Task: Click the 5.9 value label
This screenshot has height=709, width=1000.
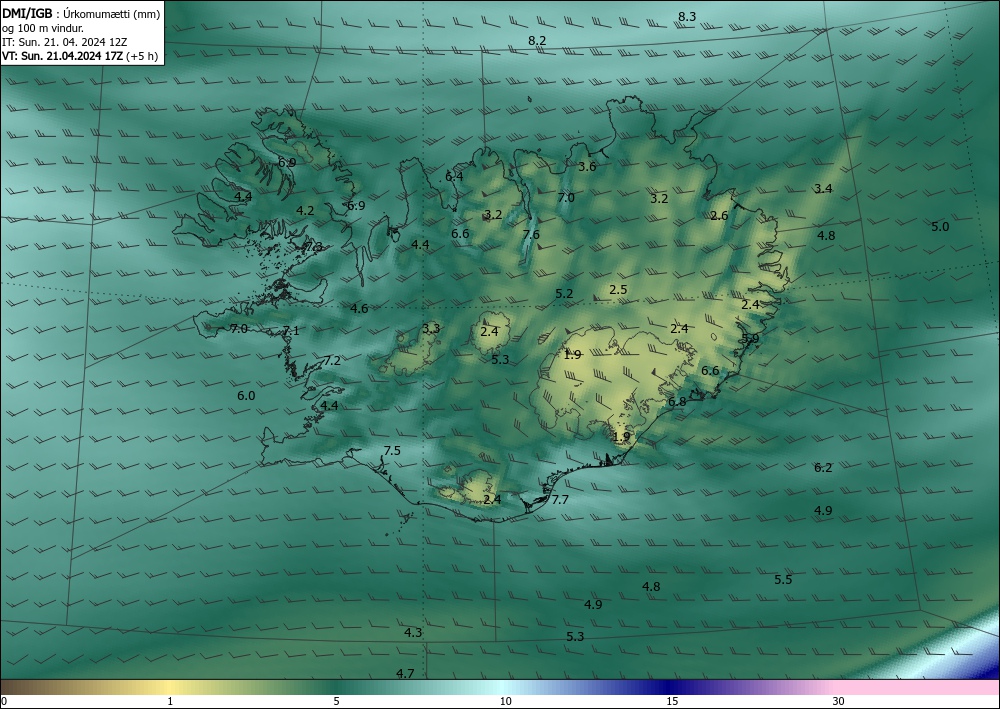Action: tap(751, 339)
